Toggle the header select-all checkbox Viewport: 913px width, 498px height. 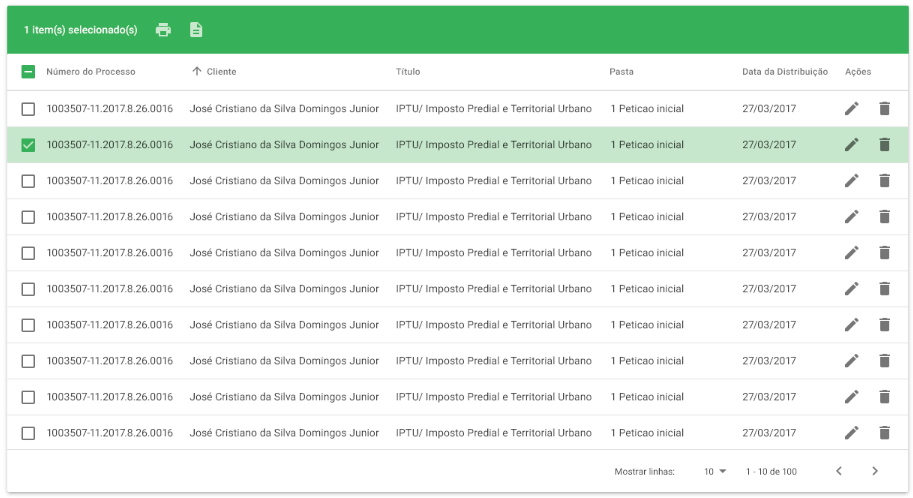tap(28, 72)
